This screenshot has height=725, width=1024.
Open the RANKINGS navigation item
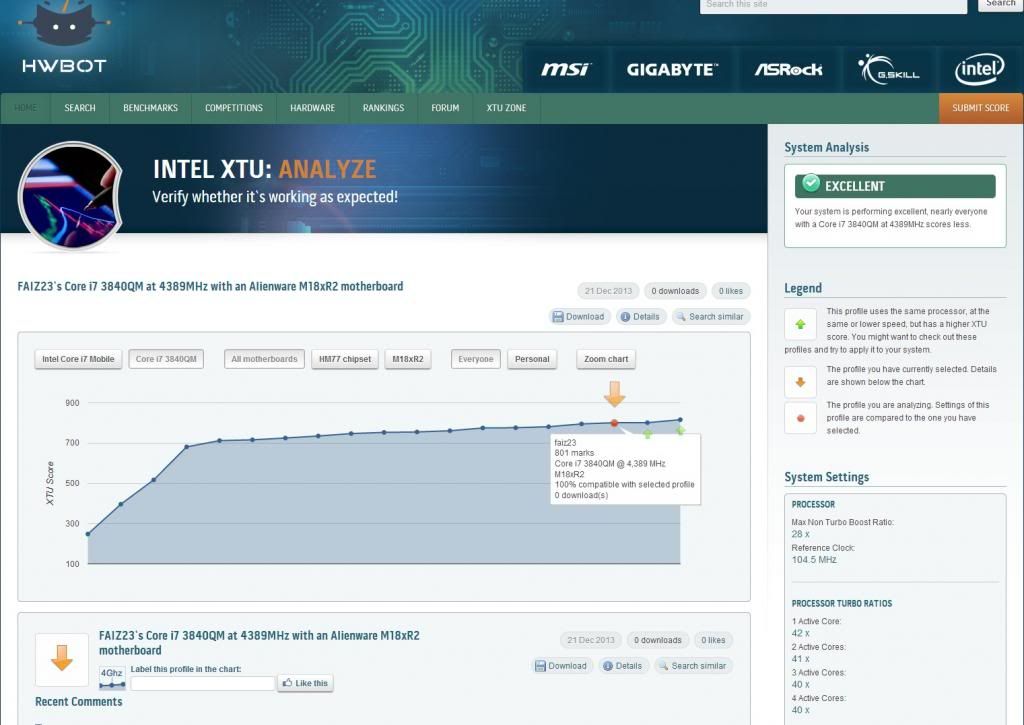(383, 108)
